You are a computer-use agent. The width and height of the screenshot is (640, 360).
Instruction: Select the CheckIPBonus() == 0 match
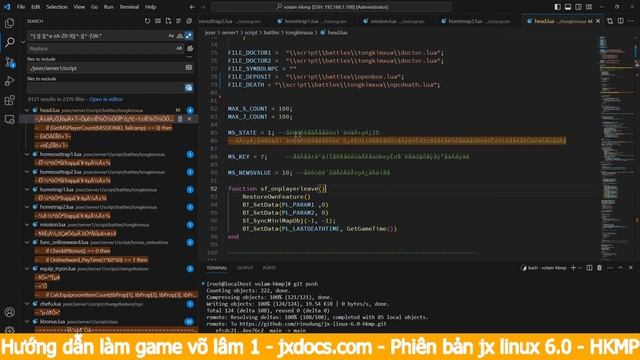click(x=73, y=251)
